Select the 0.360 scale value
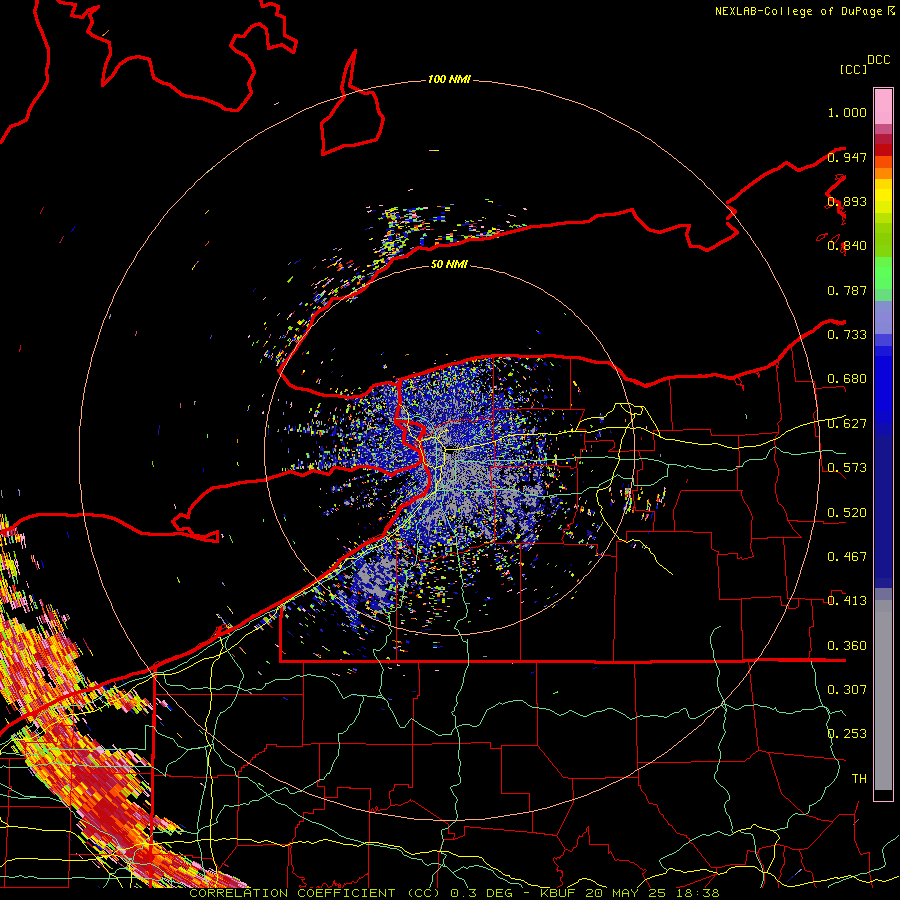 click(847, 646)
